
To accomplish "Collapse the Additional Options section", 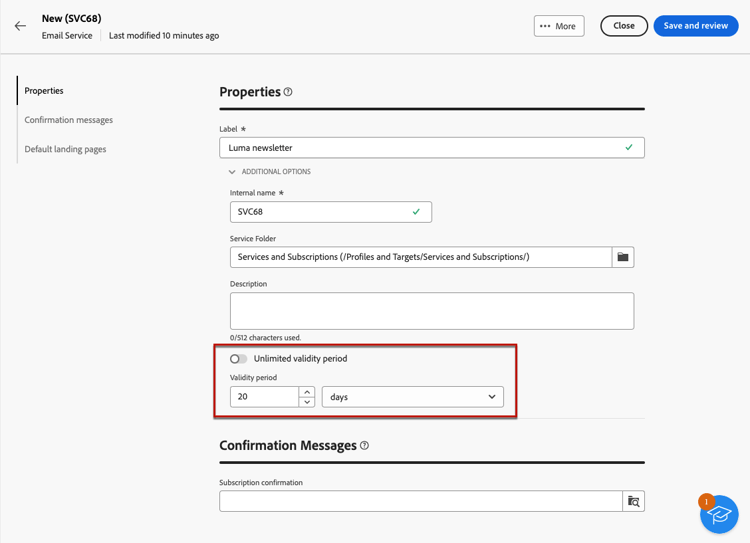I will (x=232, y=172).
